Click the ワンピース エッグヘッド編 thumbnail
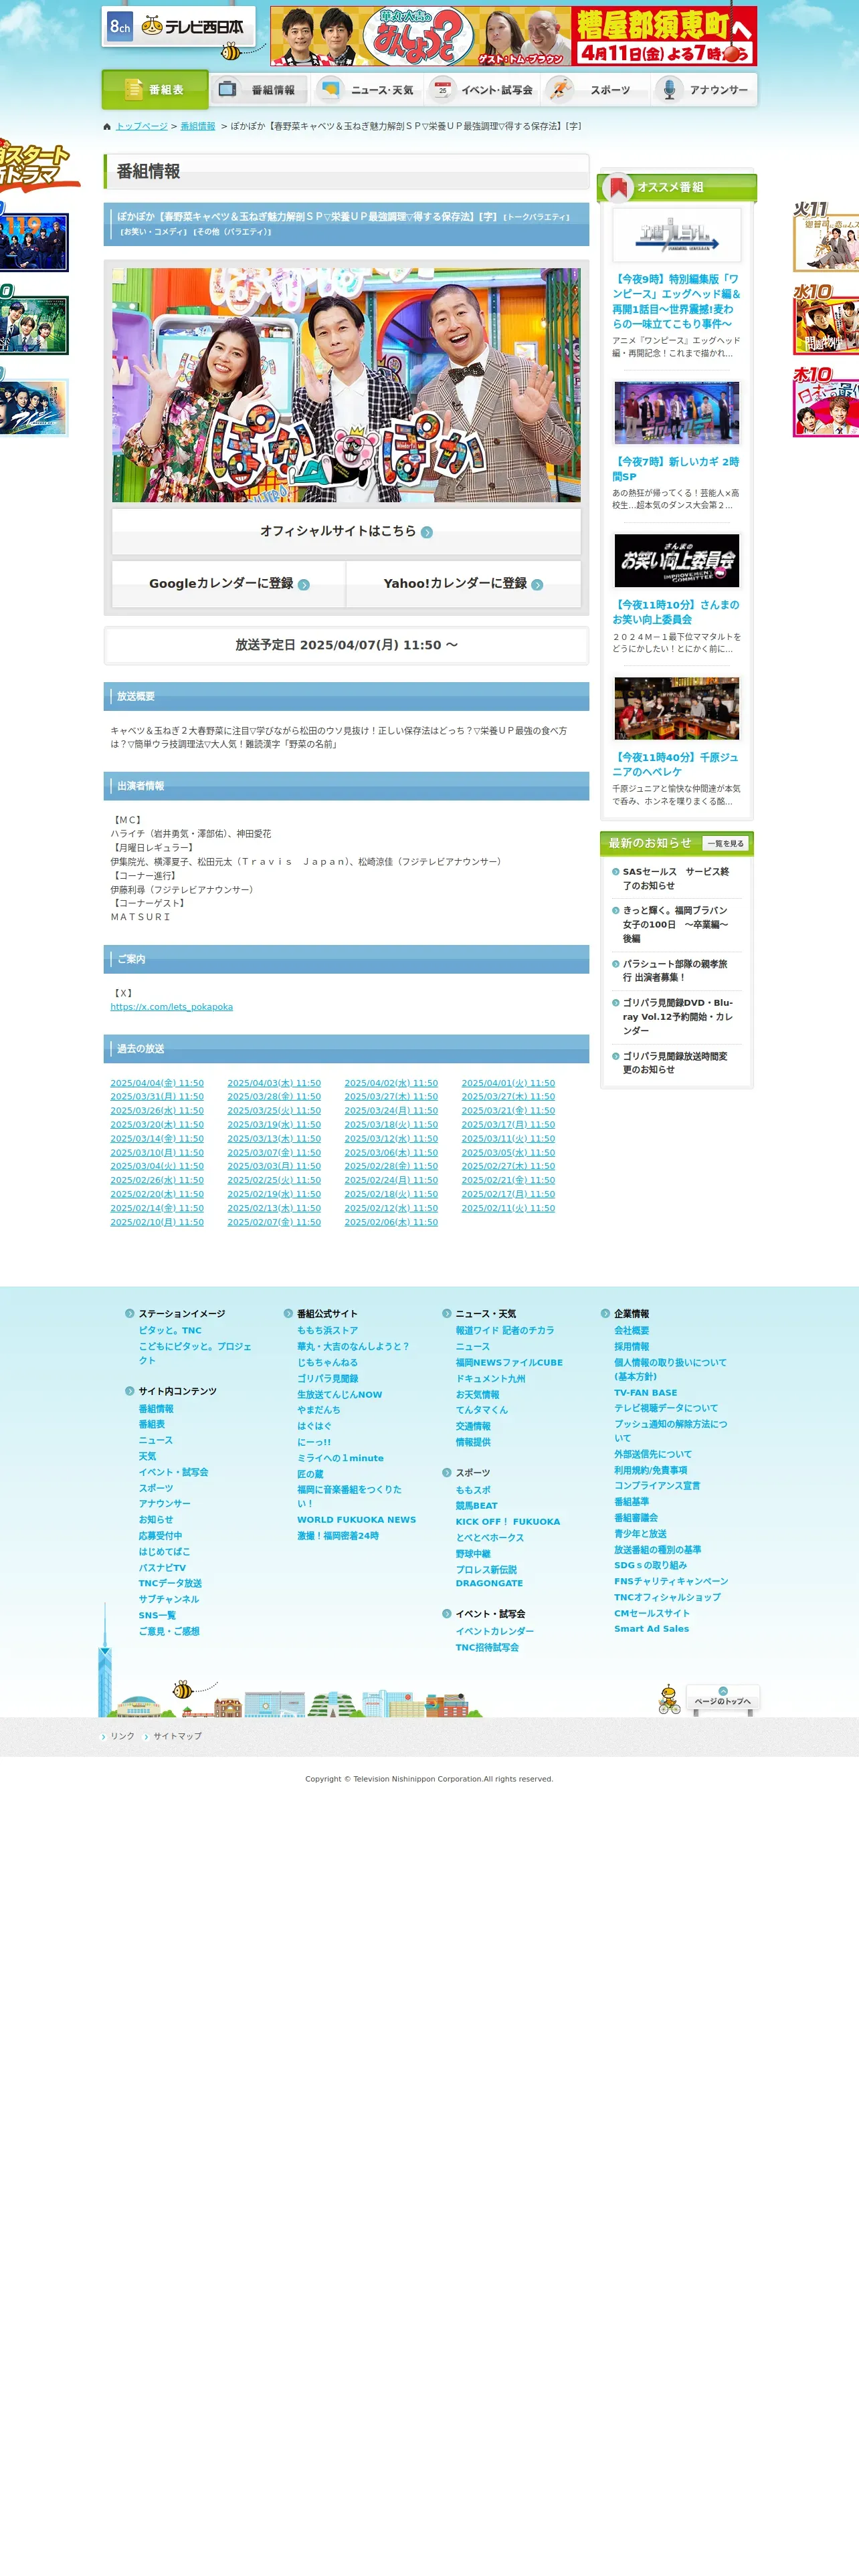The image size is (859, 2576). [x=677, y=236]
